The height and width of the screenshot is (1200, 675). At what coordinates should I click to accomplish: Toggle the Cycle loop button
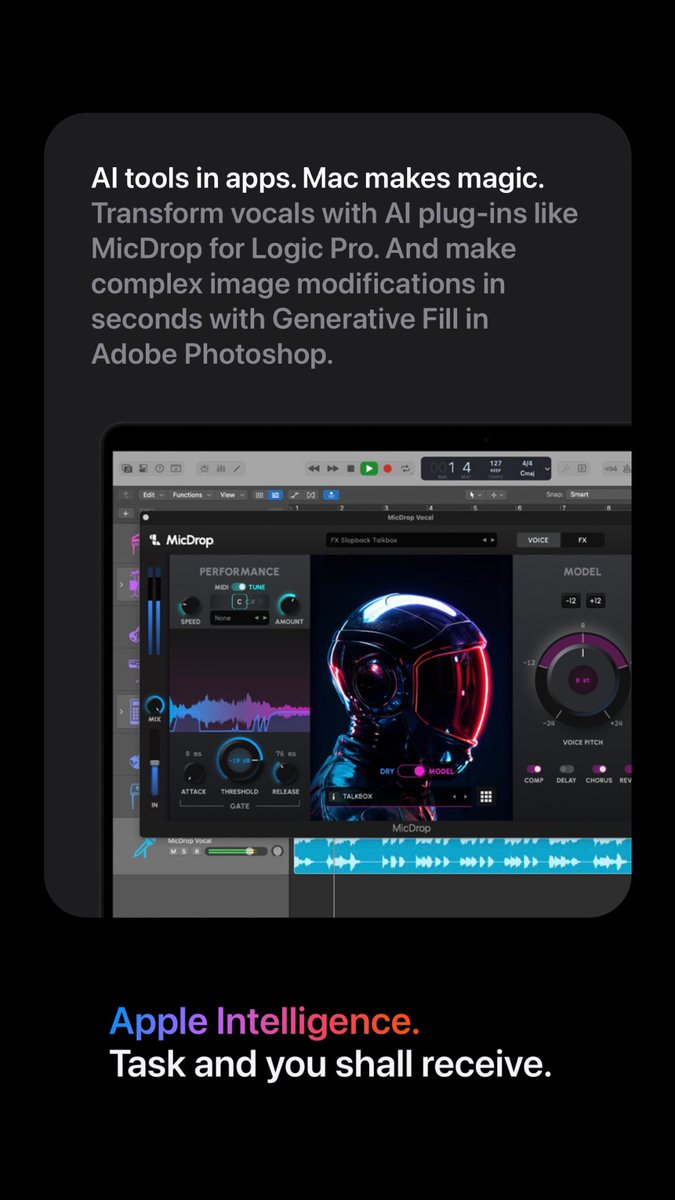click(x=405, y=468)
